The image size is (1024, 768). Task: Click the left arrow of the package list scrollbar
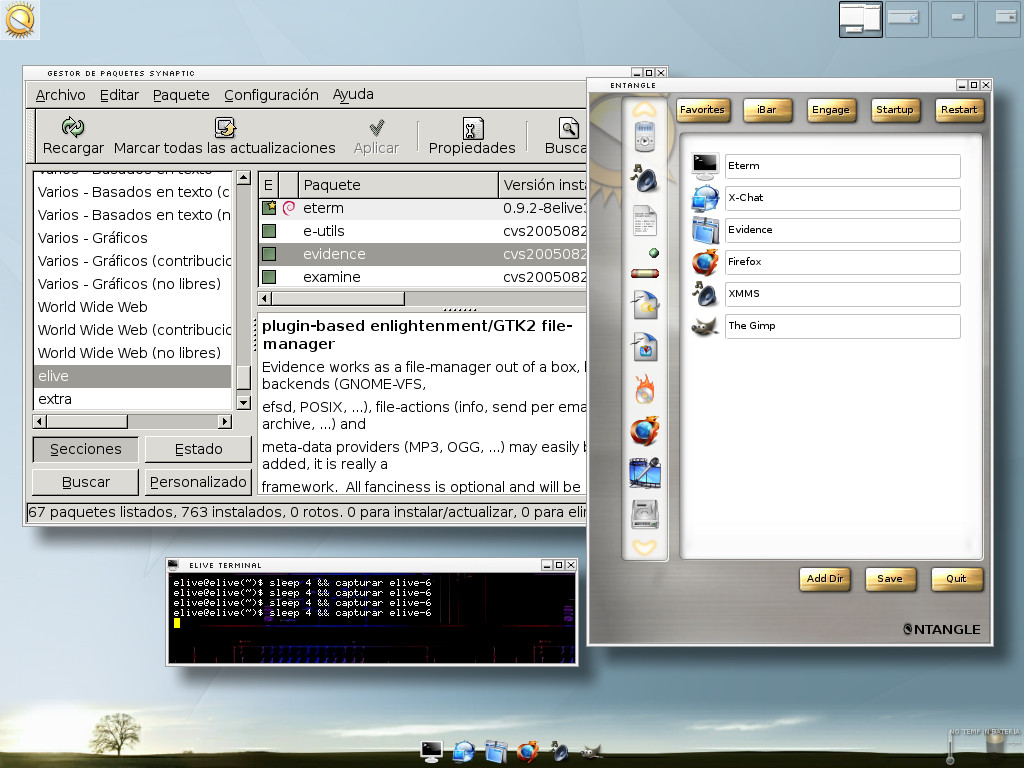click(265, 299)
